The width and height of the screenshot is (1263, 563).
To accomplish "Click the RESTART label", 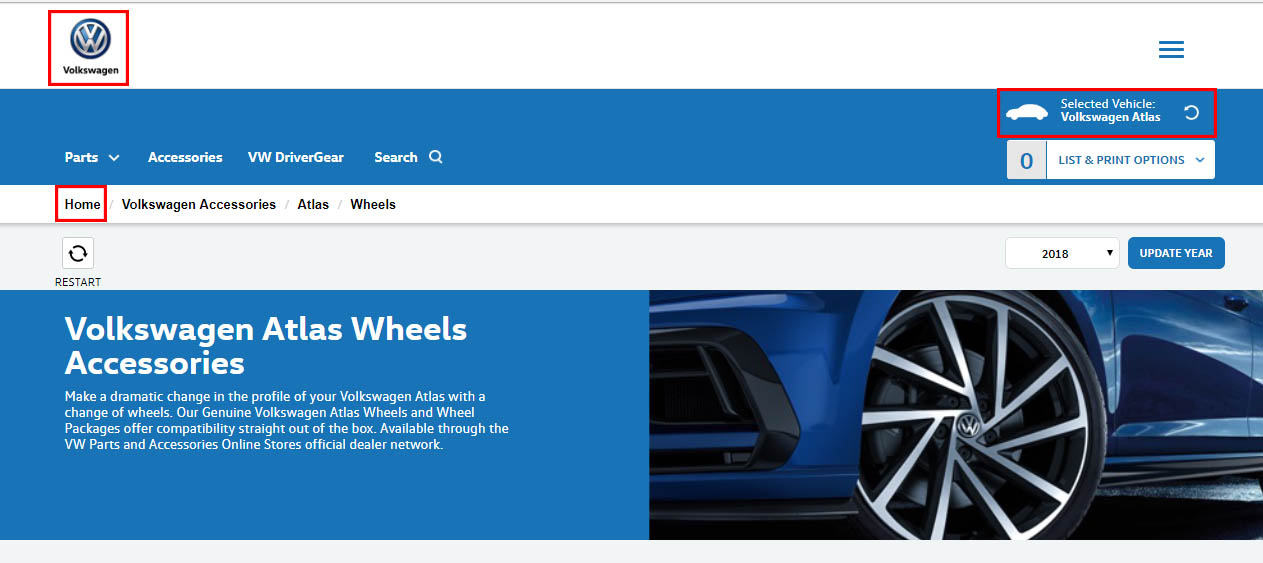I will point(78,282).
